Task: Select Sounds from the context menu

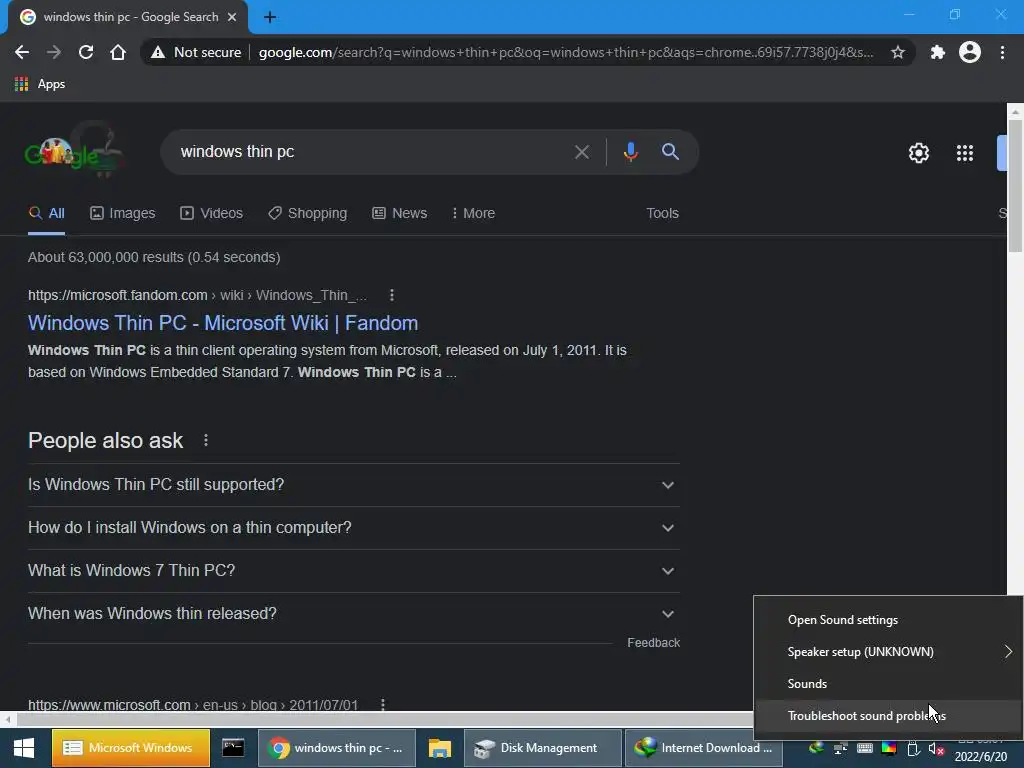Action: [888, 684]
